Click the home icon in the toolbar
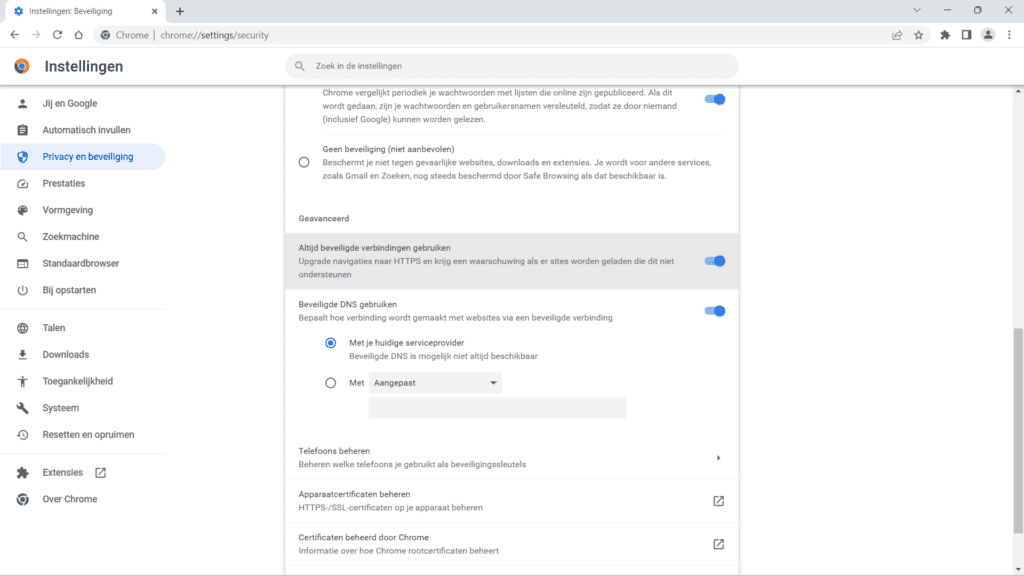 (78, 35)
